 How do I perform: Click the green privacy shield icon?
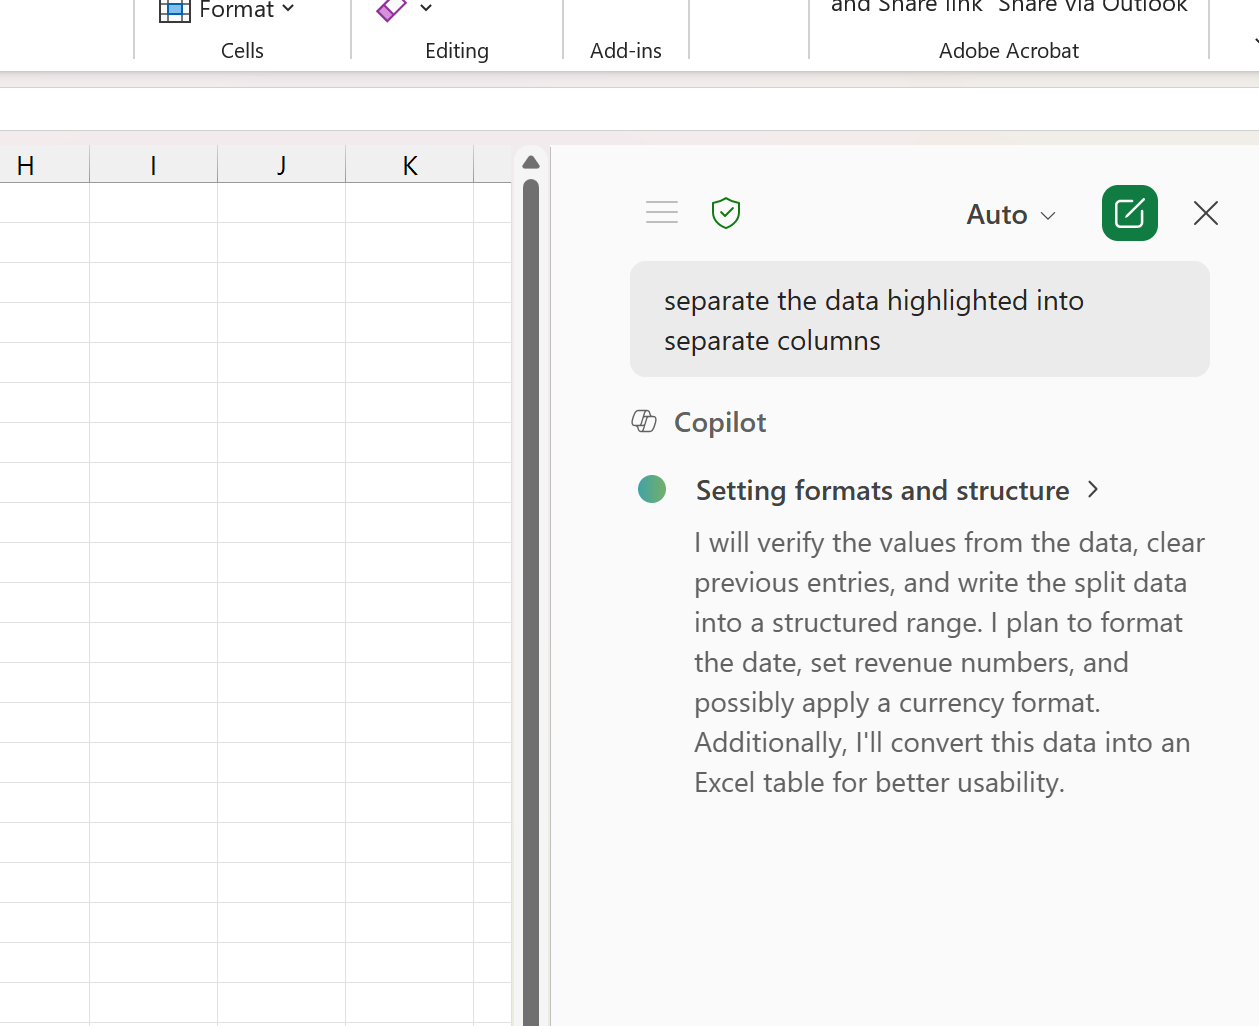click(x=725, y=212)
